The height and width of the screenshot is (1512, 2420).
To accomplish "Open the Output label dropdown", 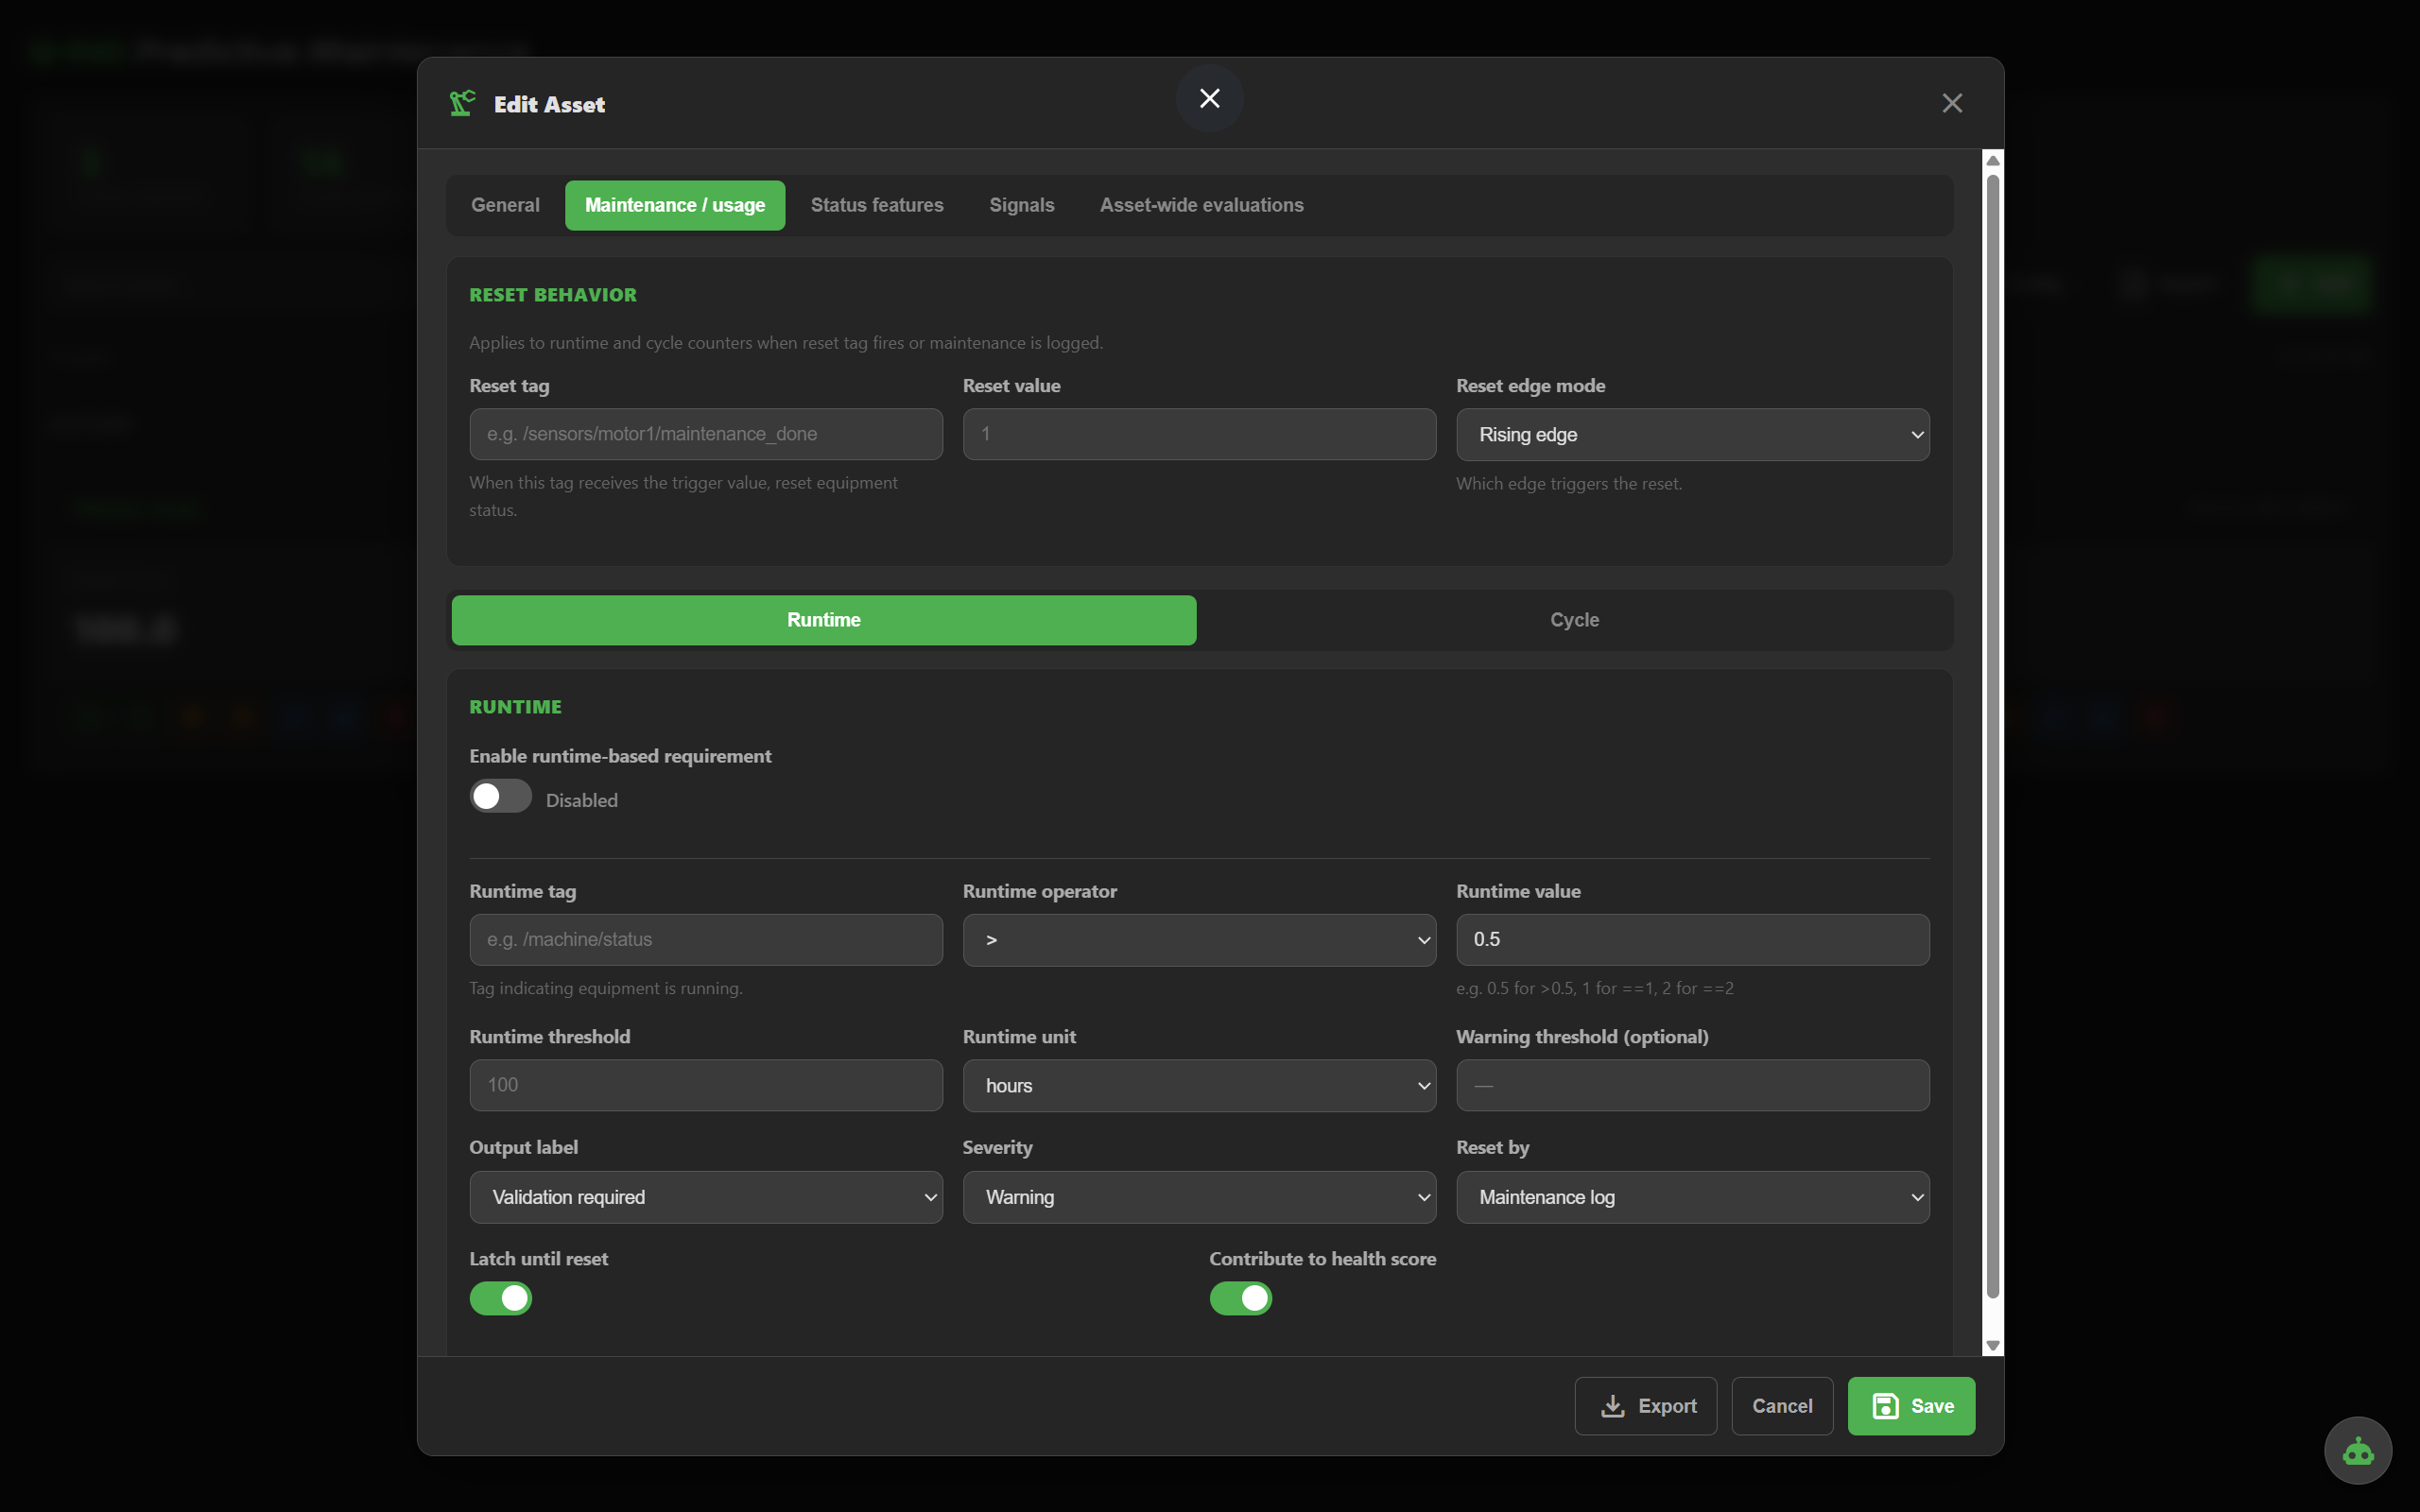I will (706, 1197).
